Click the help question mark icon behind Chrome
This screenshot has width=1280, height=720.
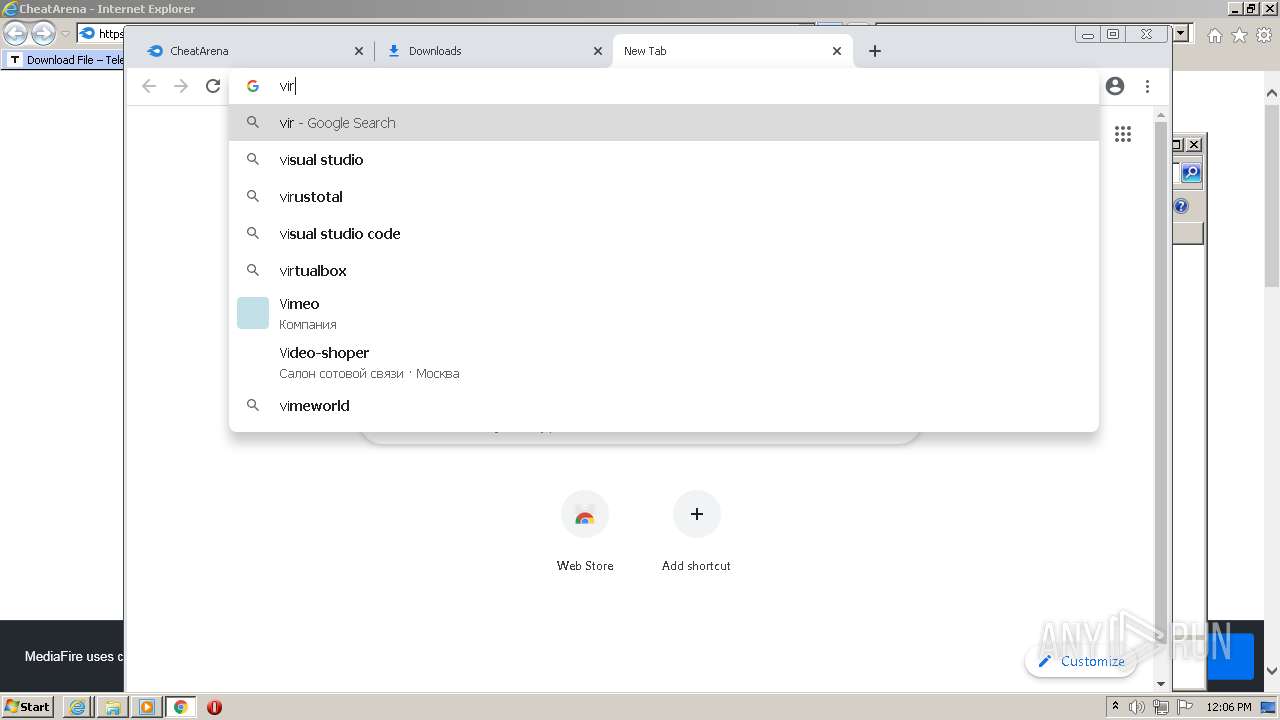[x=1181, y=206]
